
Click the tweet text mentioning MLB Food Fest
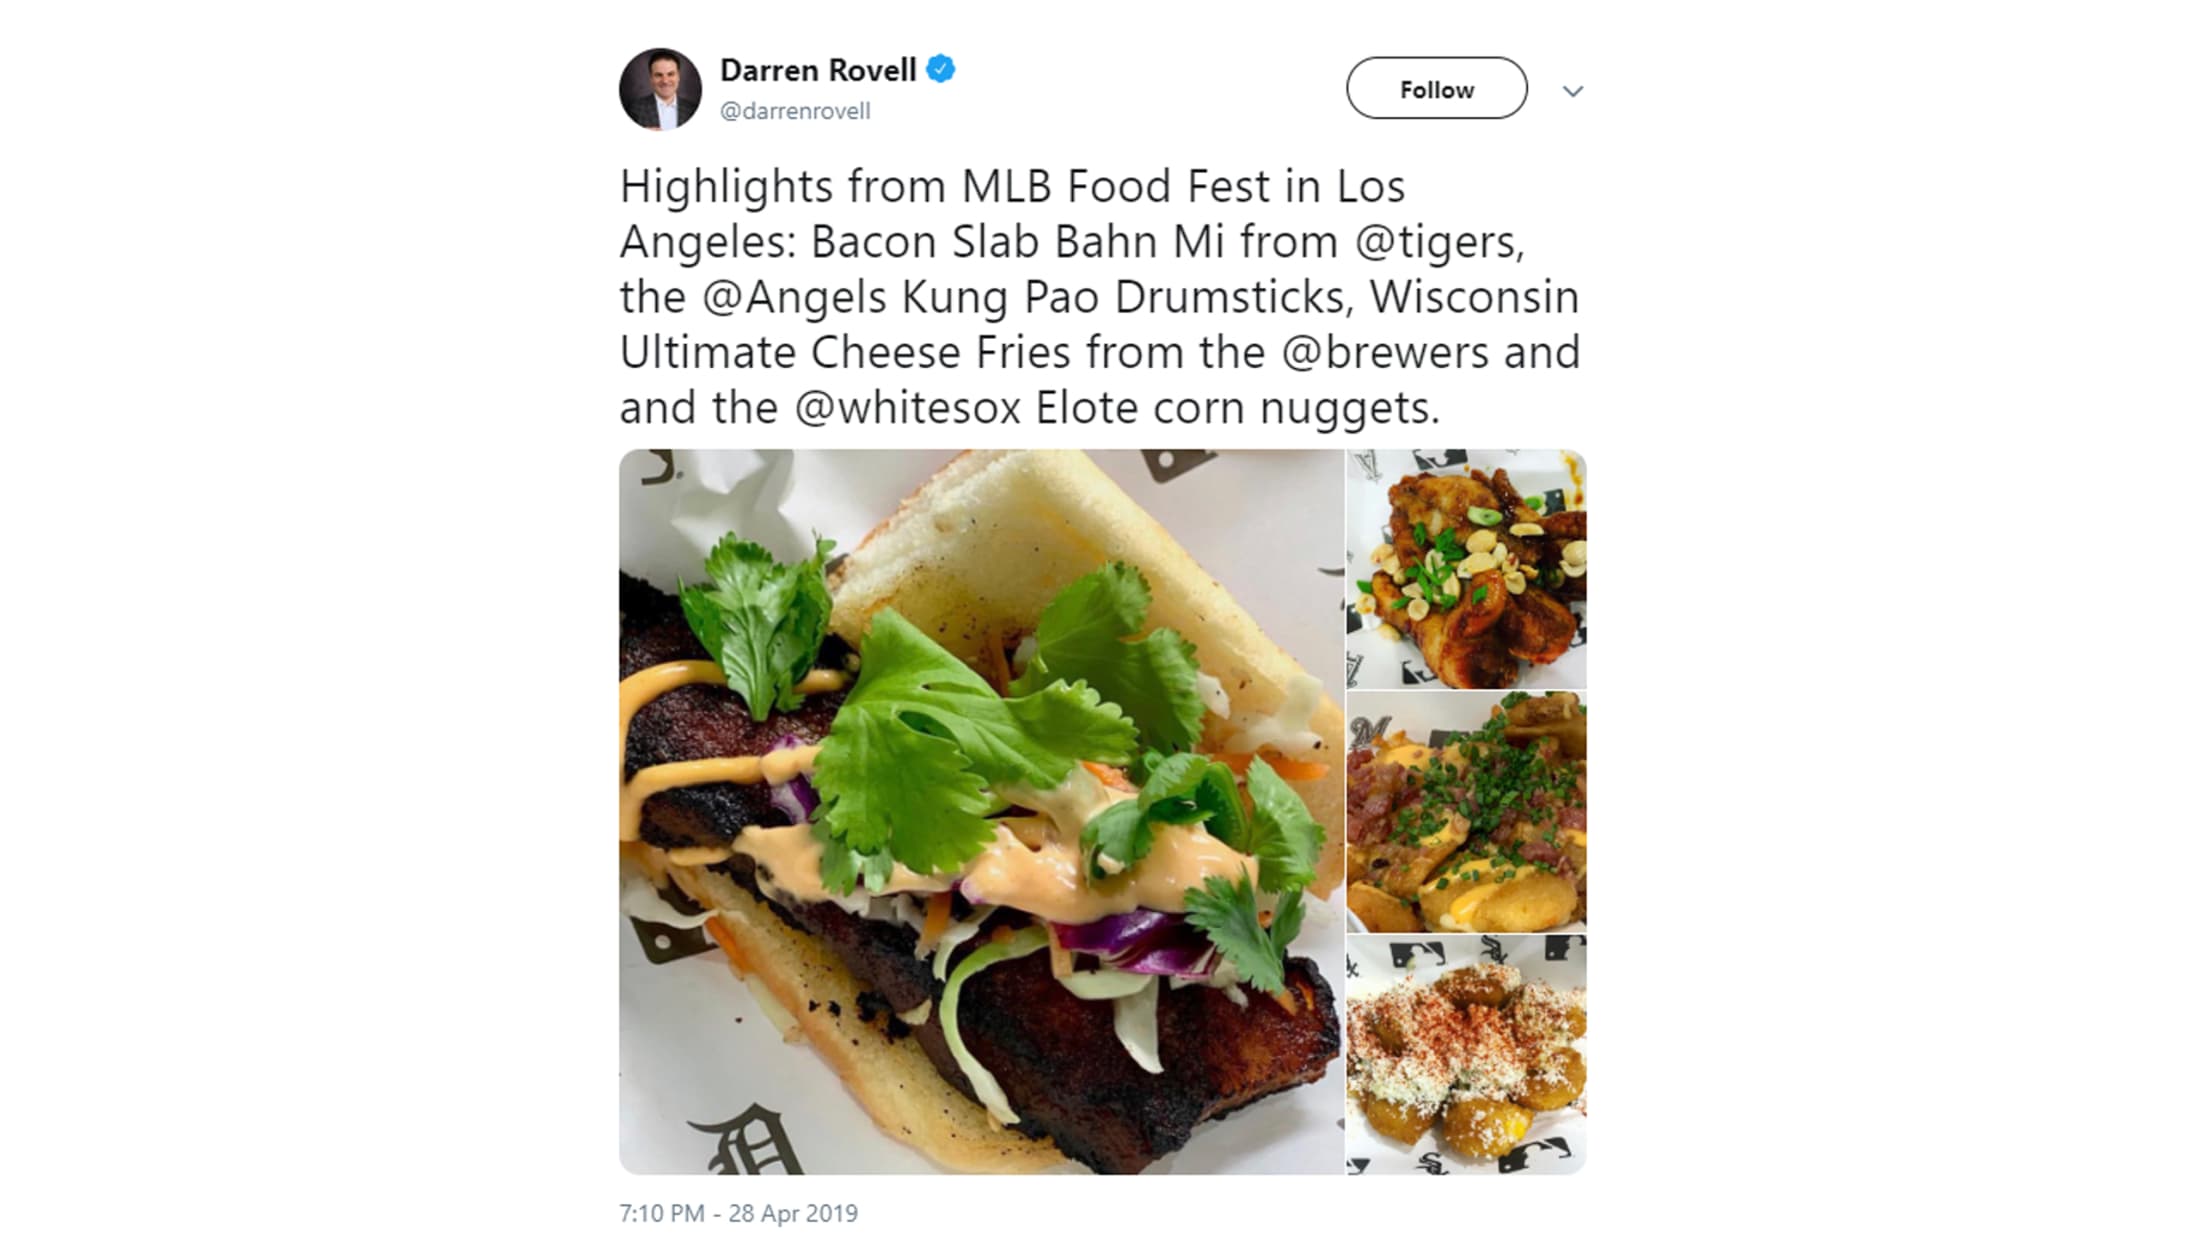tap(1100, 297)
